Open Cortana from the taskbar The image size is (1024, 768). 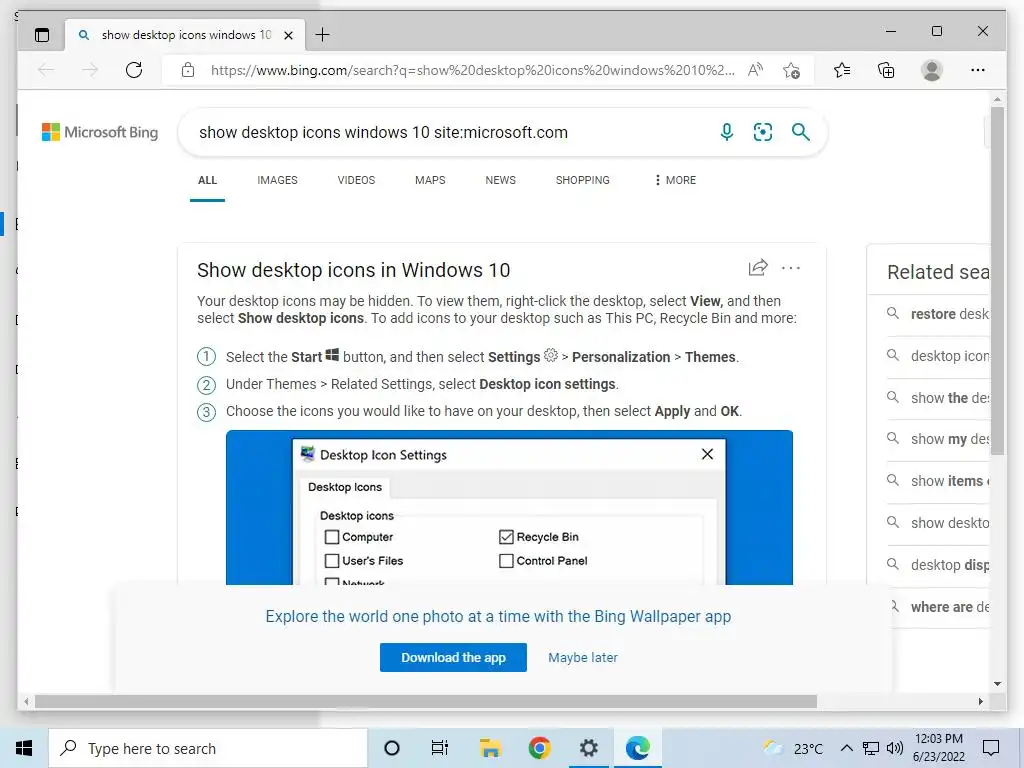(x=392, y=748)
